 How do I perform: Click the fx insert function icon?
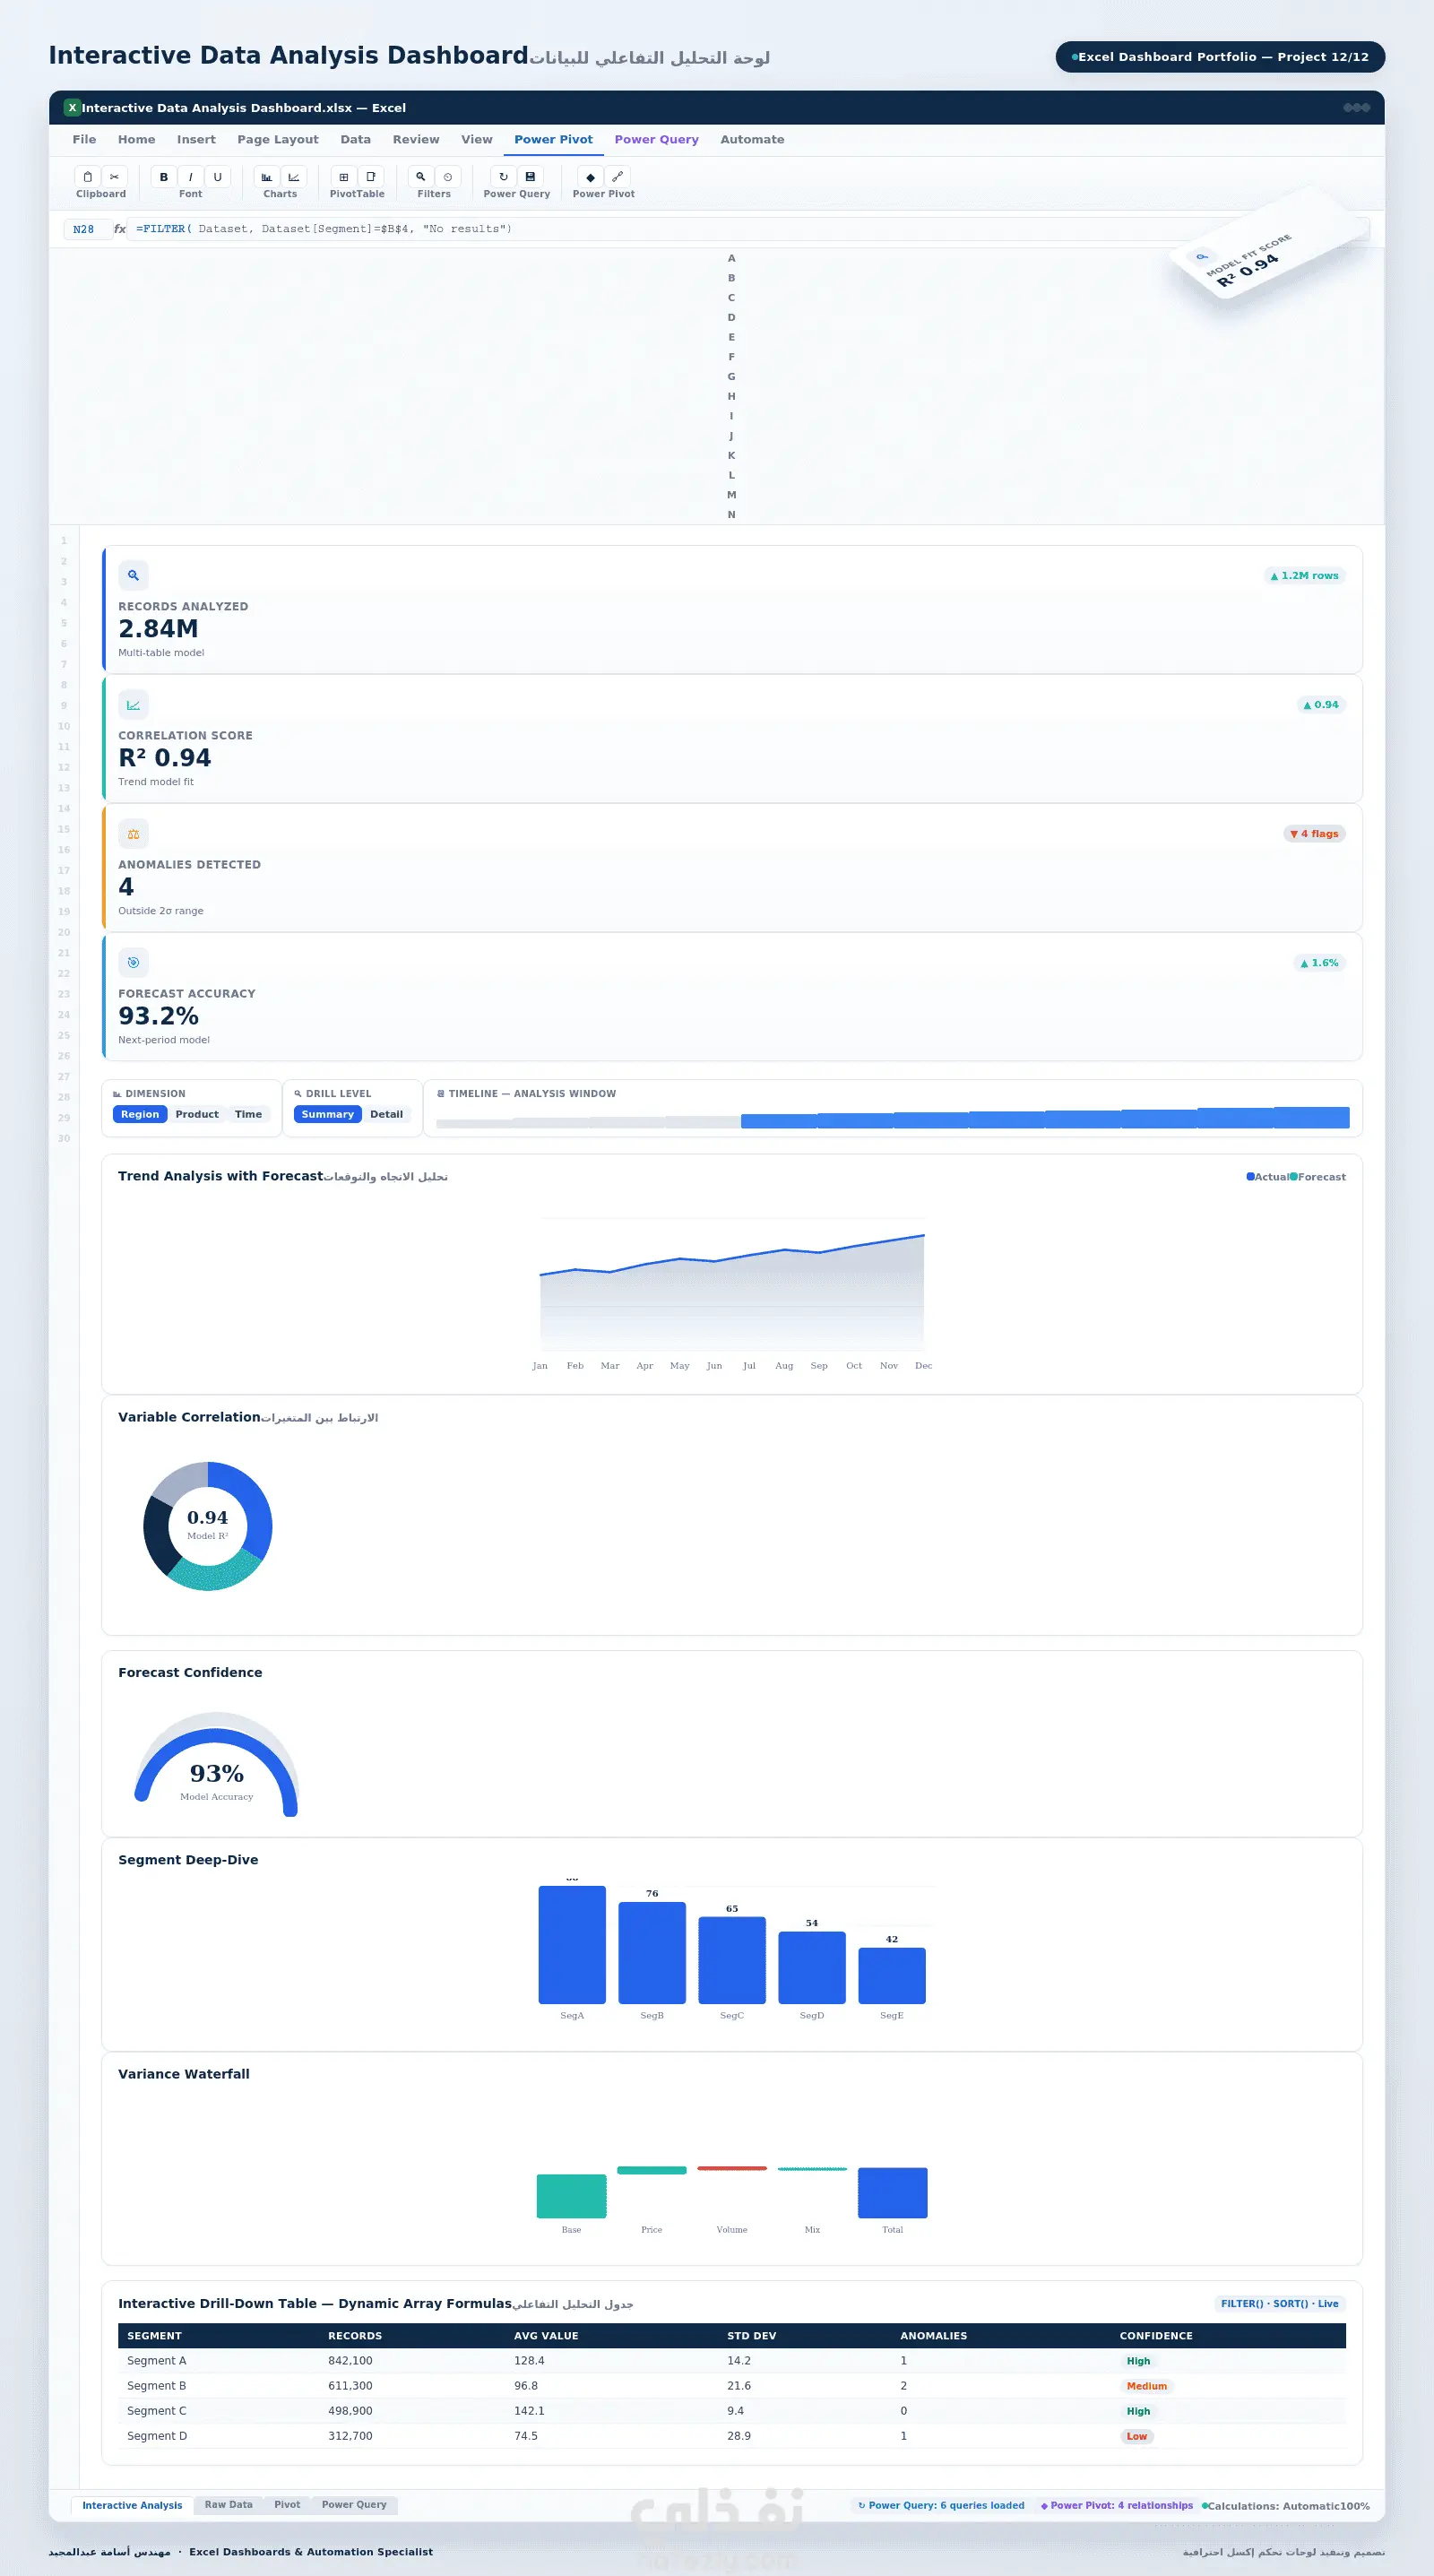120,229
